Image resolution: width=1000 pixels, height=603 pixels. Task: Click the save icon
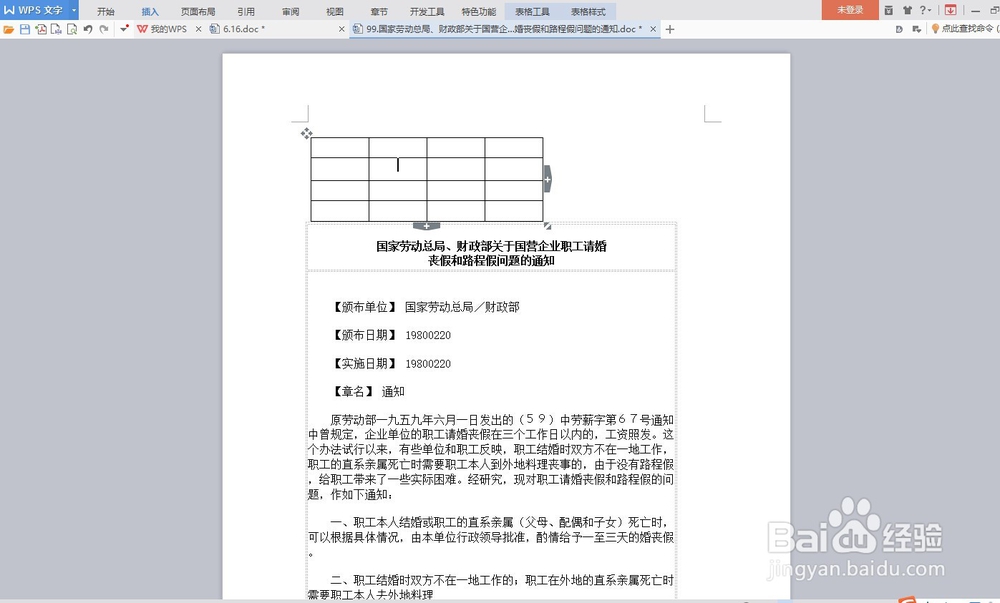[x=25, y=29]
